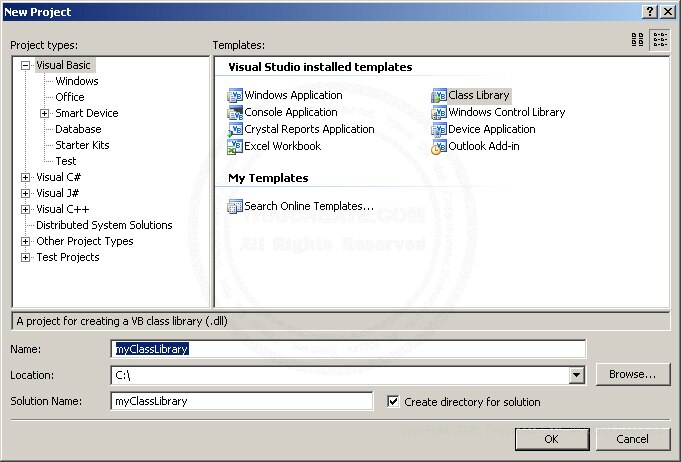Screen dimensions: 681x462
Task: Choose the Crystal Reports Application icon
Action: tap(235, 129)
